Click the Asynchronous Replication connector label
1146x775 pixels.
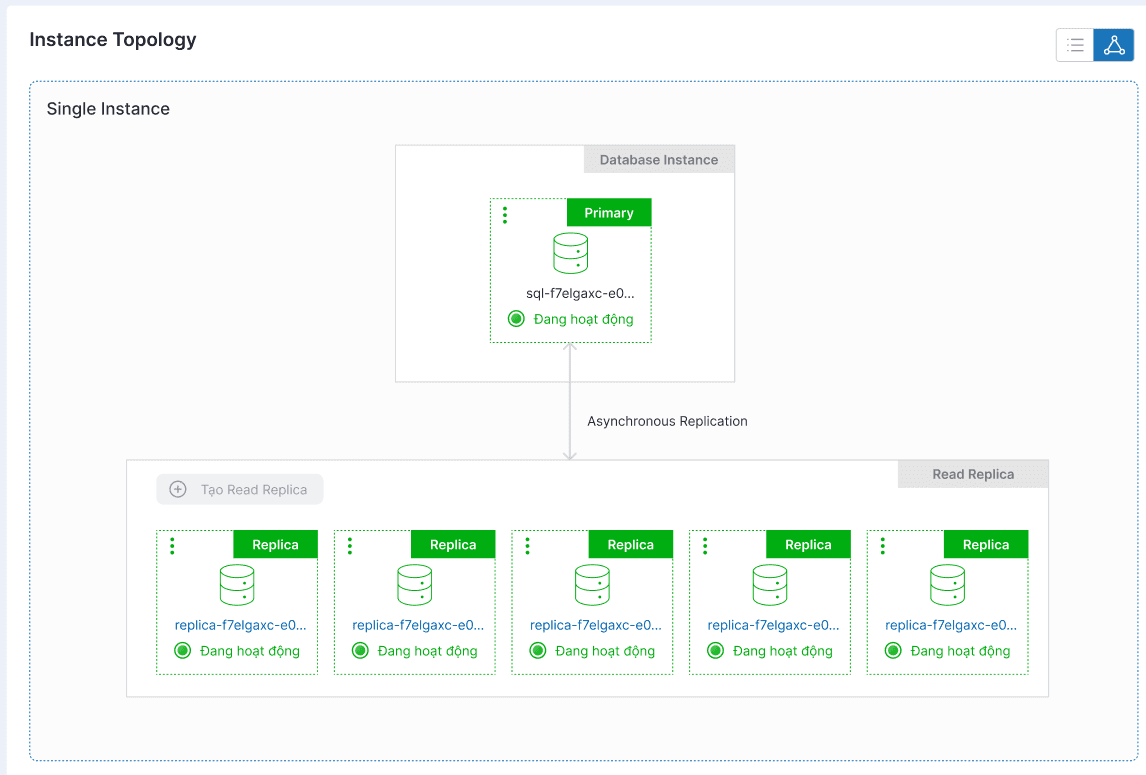[x=667, y=421]
